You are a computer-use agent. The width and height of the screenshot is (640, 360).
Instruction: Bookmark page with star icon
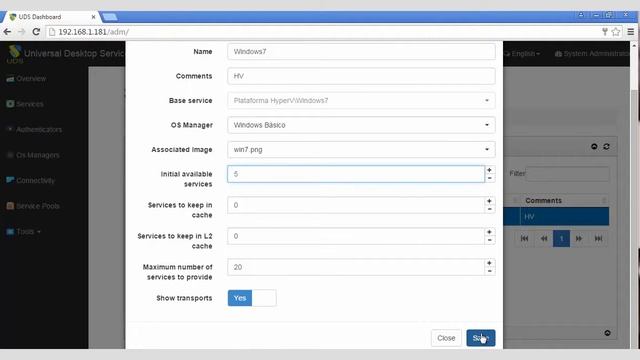[616, 32]
